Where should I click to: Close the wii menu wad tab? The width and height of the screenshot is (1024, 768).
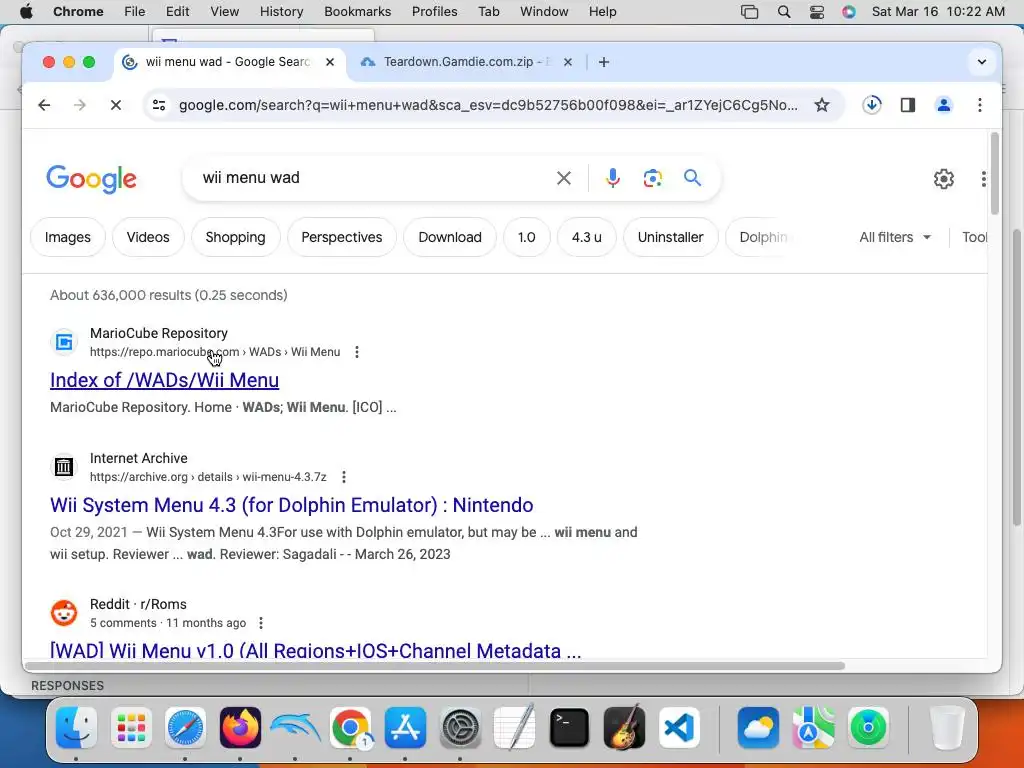point(330,62)
